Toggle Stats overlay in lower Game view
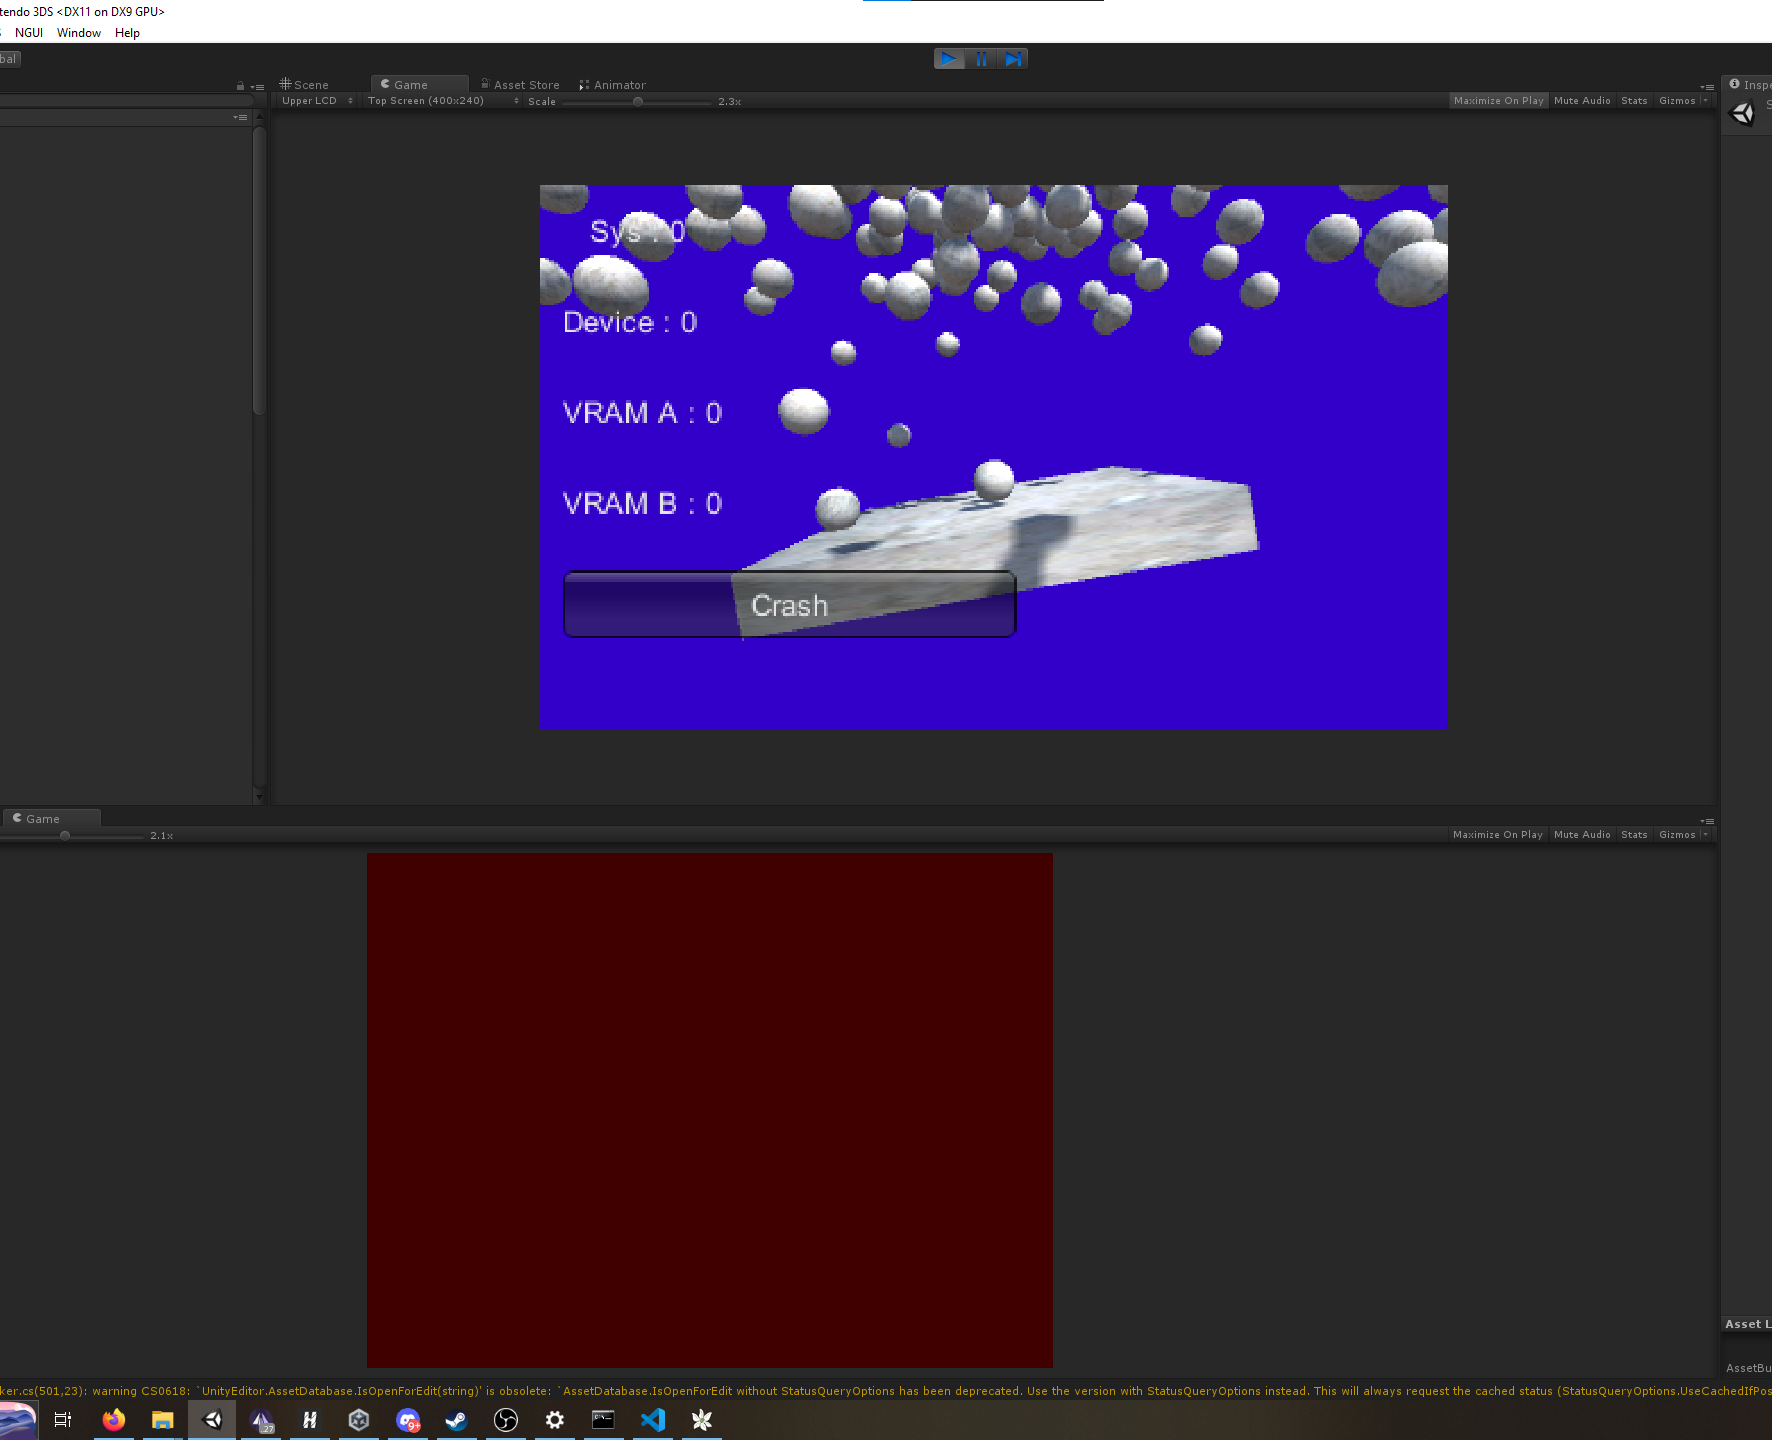1772x1440 pixels. 1634,835
